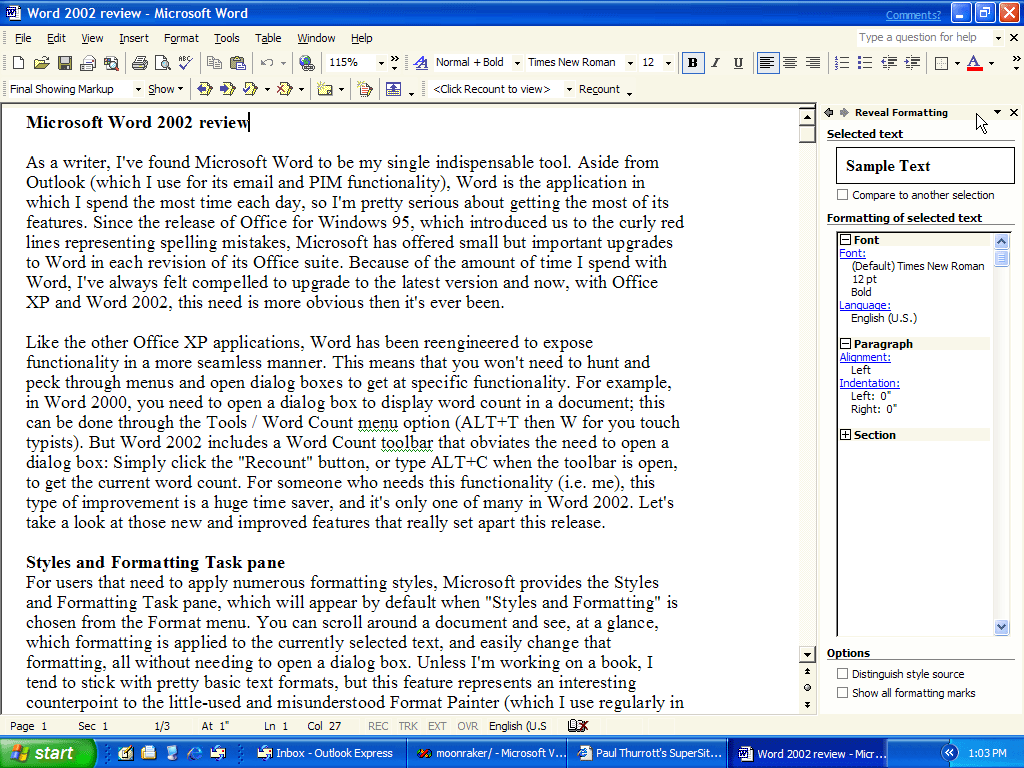
Task: Apply Underline formatting
Action: [x=738, y=63]
